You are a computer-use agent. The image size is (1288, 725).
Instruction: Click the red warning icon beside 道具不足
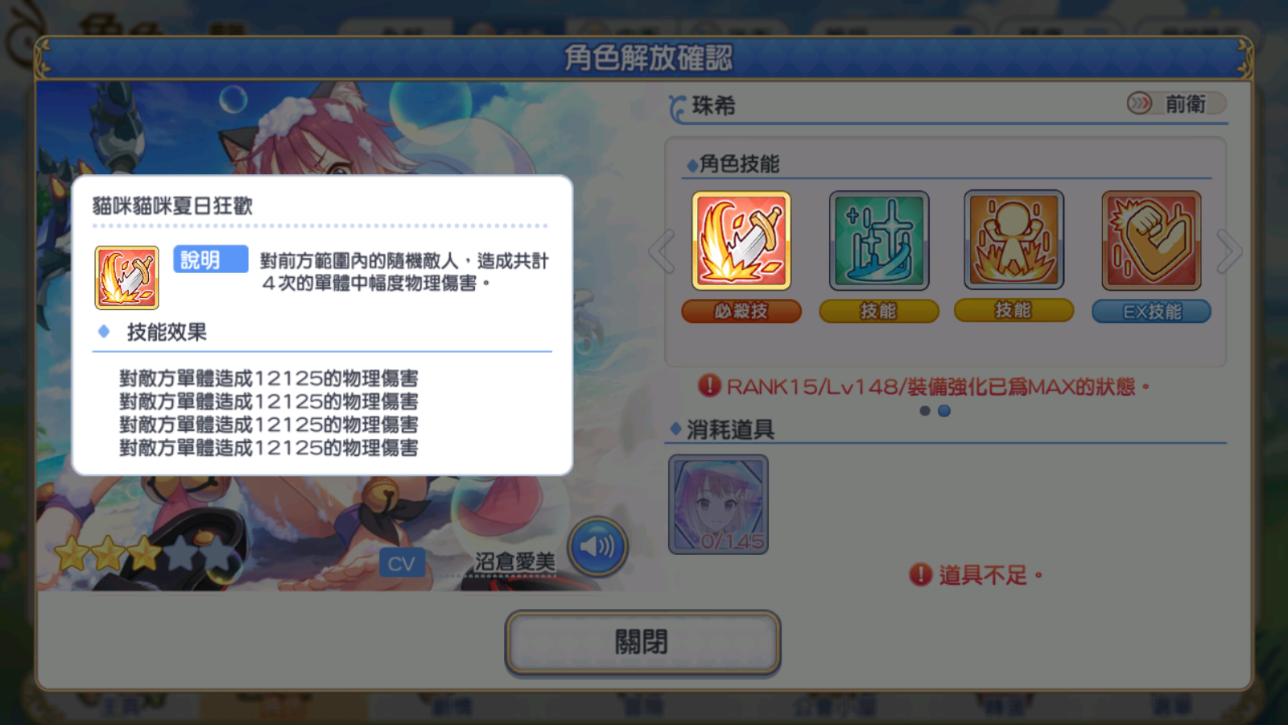(x=920, y=574)
